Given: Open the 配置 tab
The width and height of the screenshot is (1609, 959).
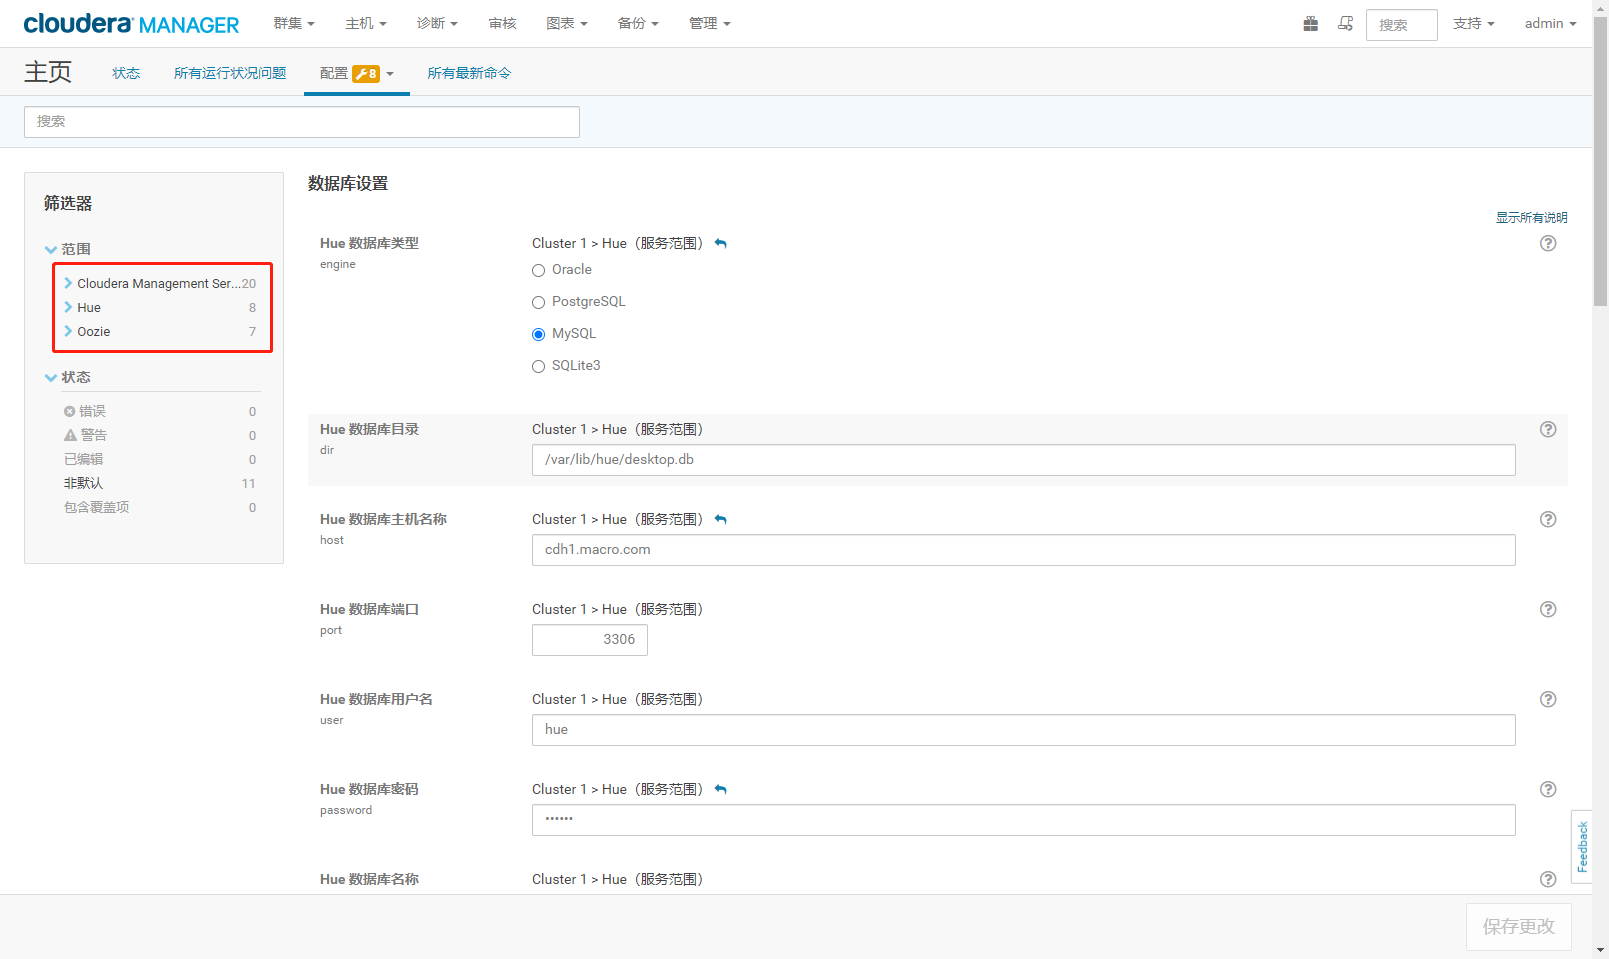Looking at the screenshot, I should [357, 73].
